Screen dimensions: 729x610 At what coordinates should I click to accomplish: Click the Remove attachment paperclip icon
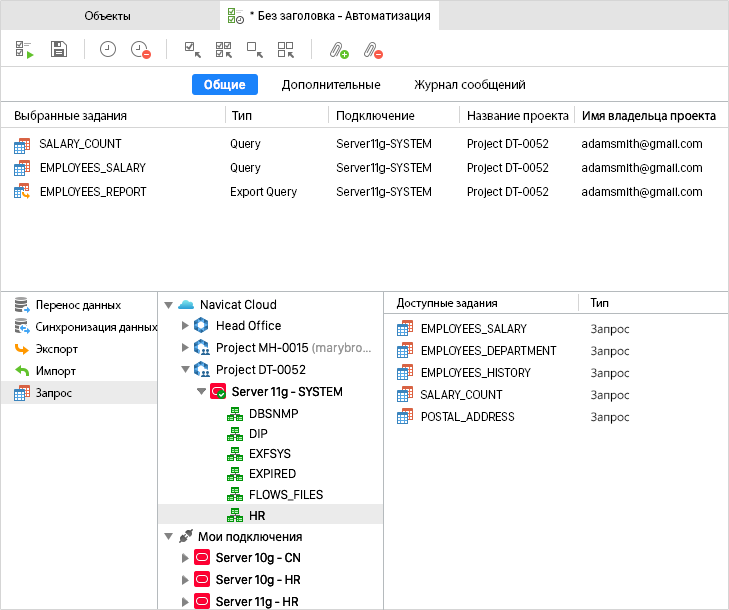click(372, 49)
